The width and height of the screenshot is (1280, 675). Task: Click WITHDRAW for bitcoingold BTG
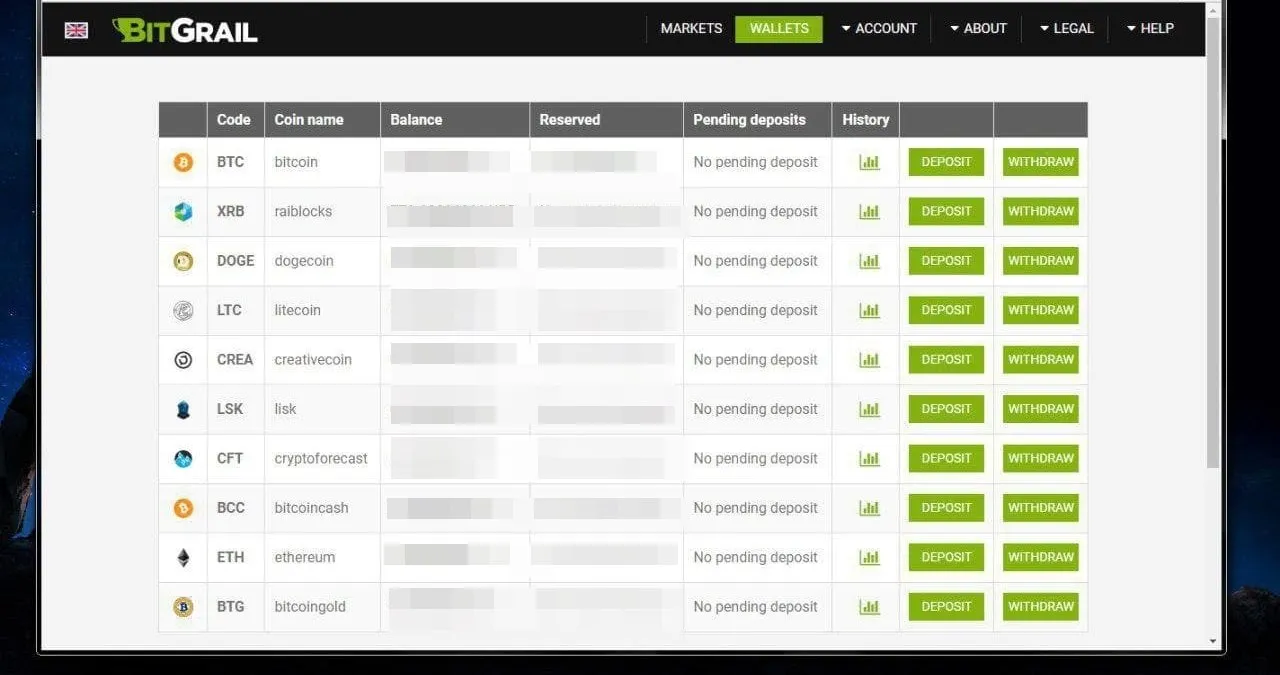pos(1041,607)
